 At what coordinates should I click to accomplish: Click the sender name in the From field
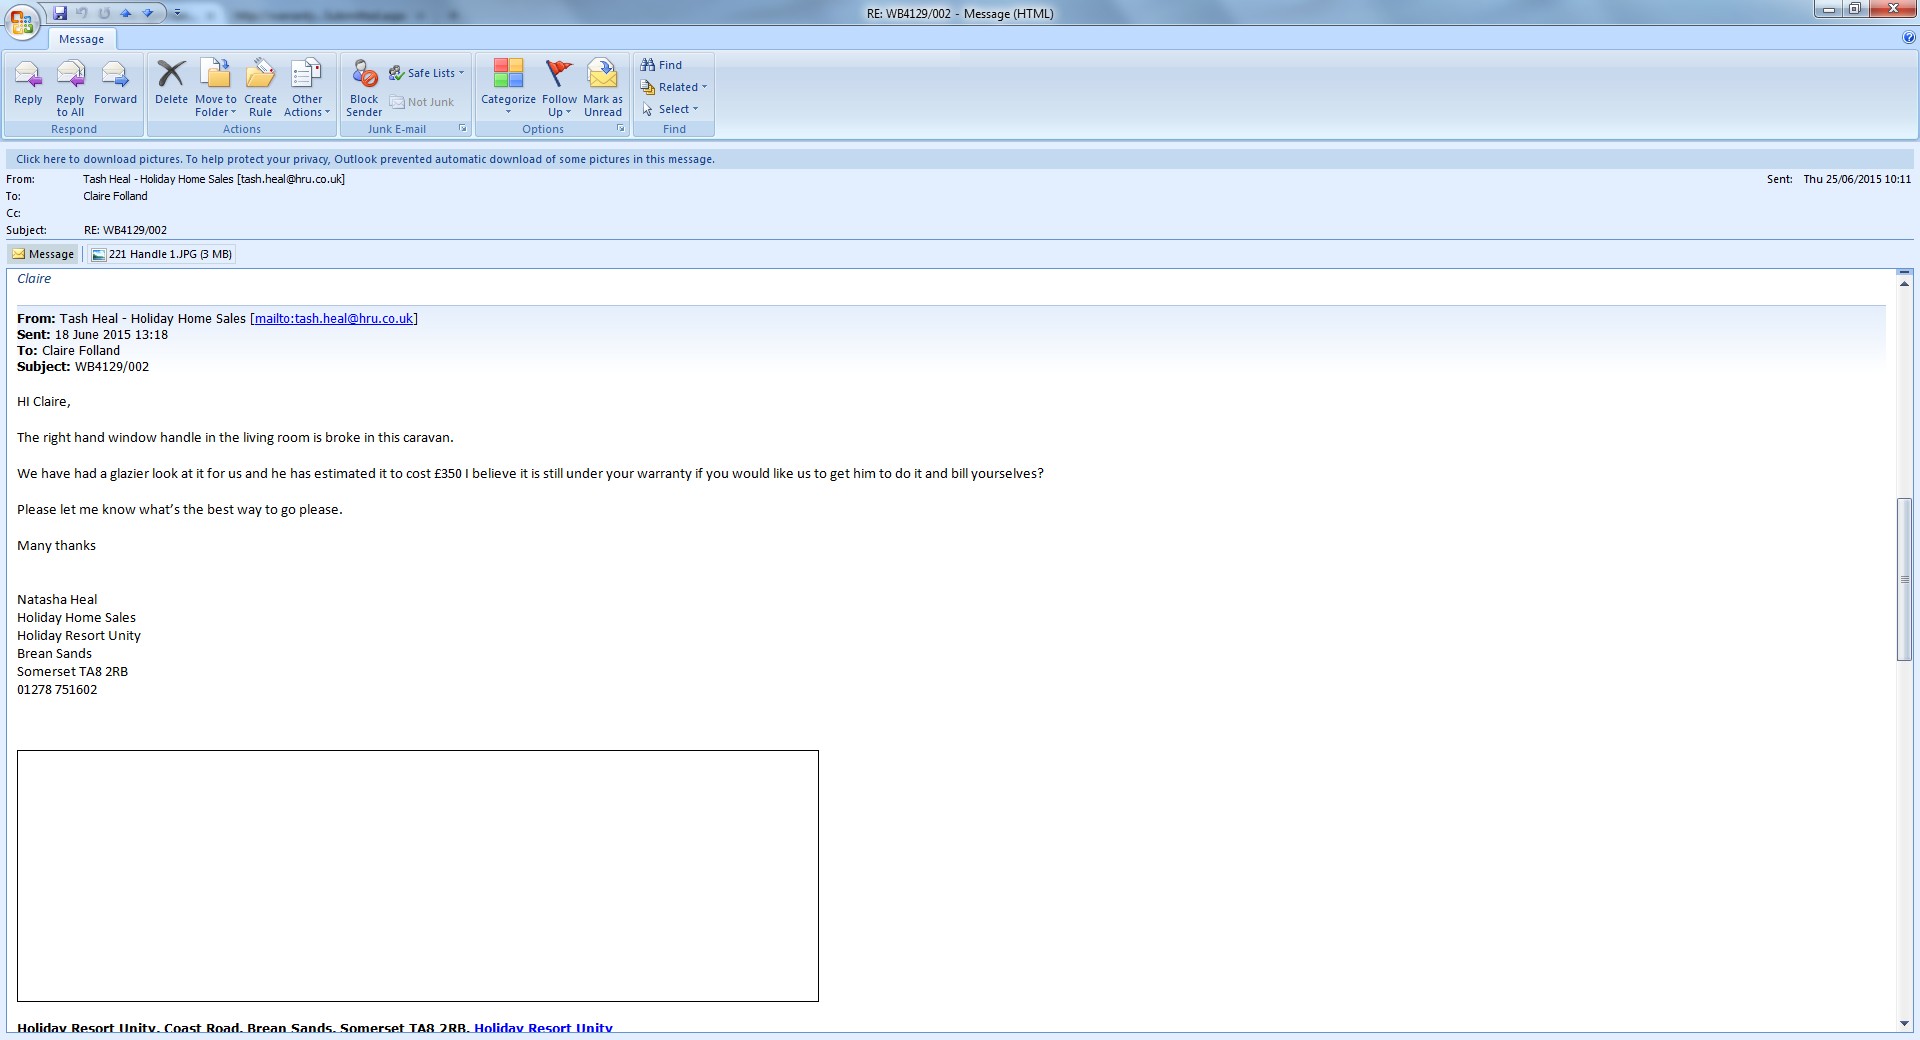[x=214, y=179]
